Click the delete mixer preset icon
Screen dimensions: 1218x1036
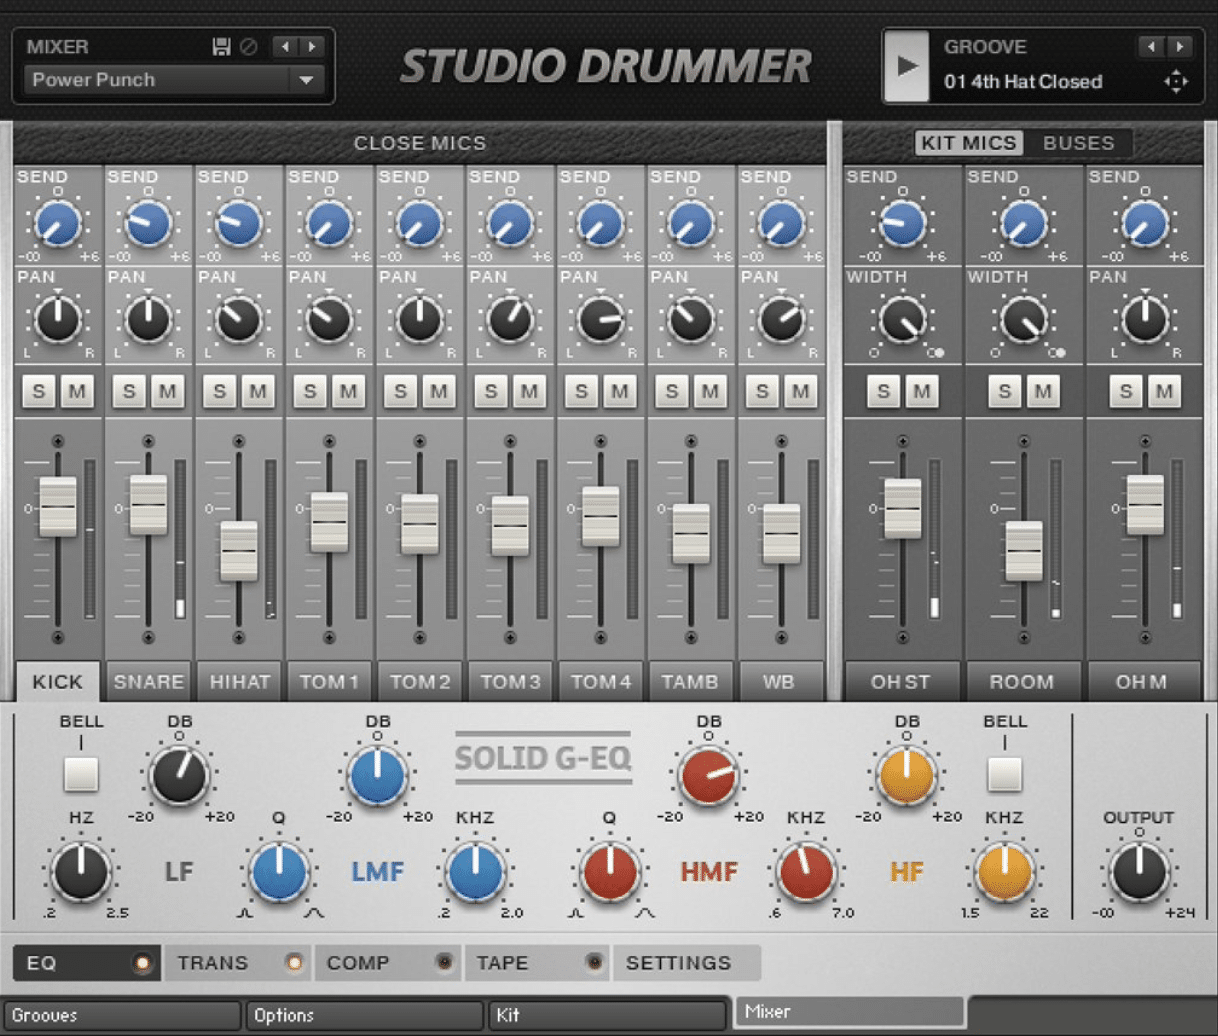pos(249,47)
